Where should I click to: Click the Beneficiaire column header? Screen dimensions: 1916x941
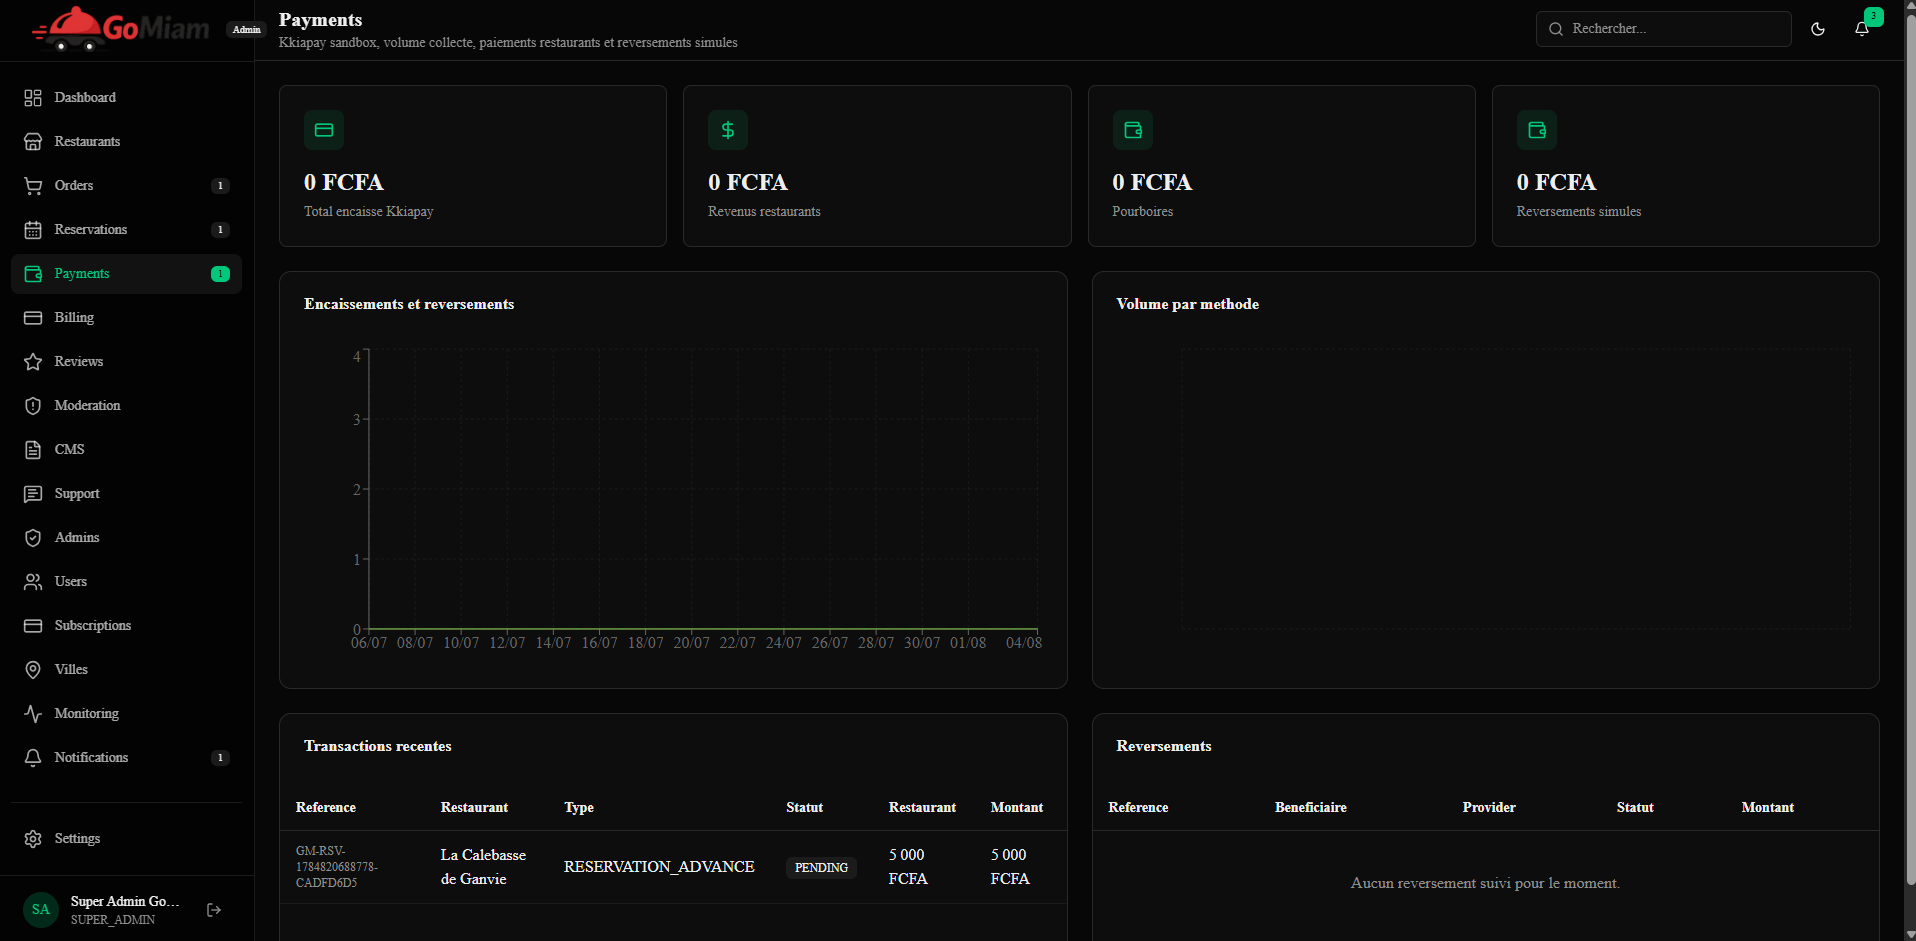tap(1311, 808)
